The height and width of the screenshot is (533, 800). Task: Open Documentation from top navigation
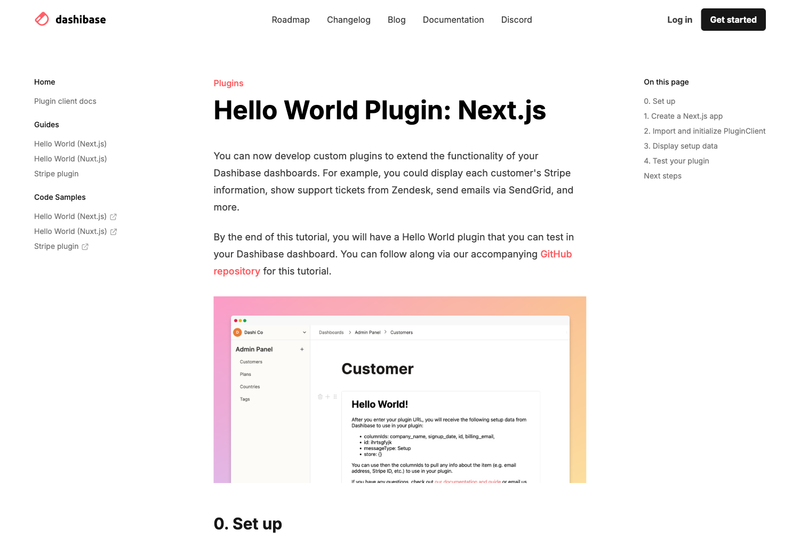click(x=453, y=20)
